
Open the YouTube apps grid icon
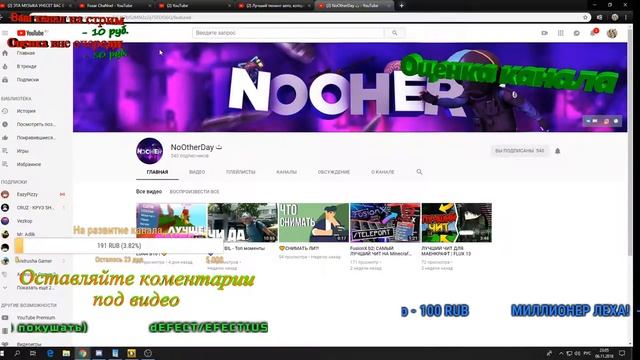(x=560, y=33)
